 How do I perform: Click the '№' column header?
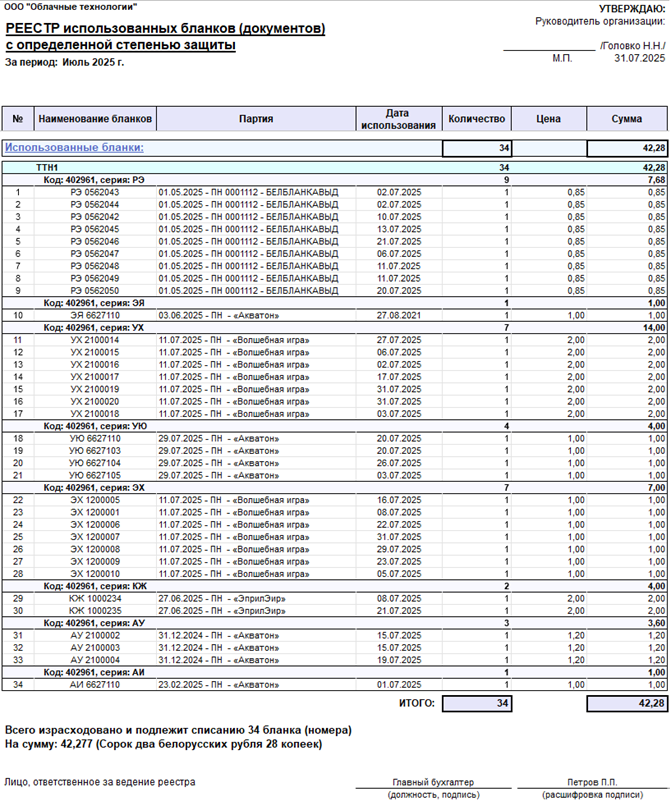[x=18, y=119]
